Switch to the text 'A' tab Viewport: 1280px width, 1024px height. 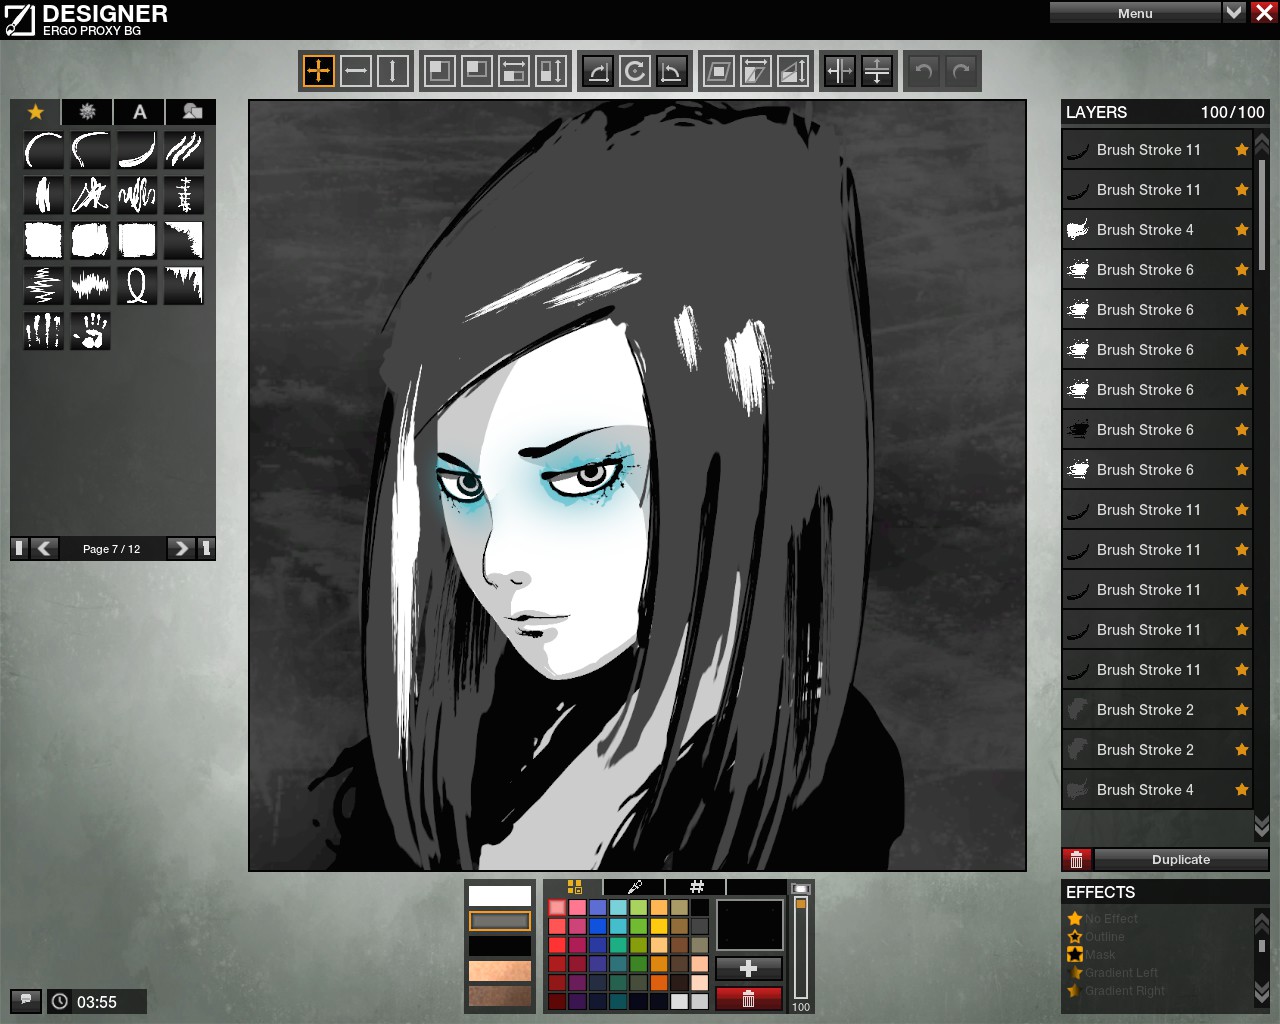(x=140, y=112)
